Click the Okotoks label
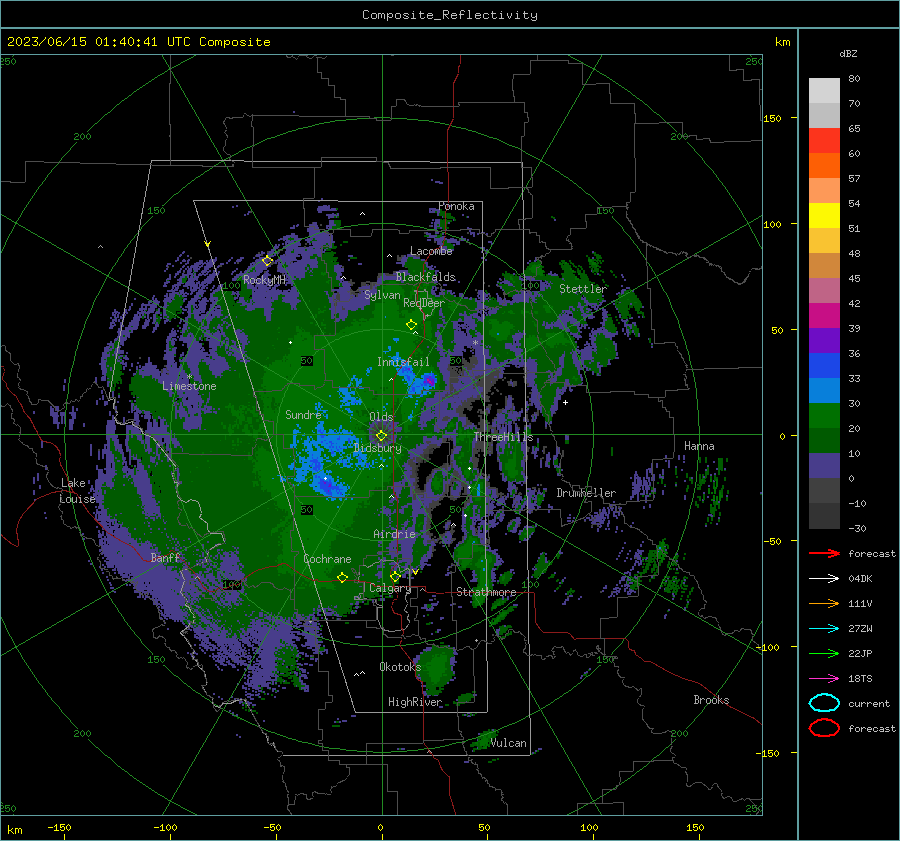The width and height of the screenshot is (900, 841). 400,666
